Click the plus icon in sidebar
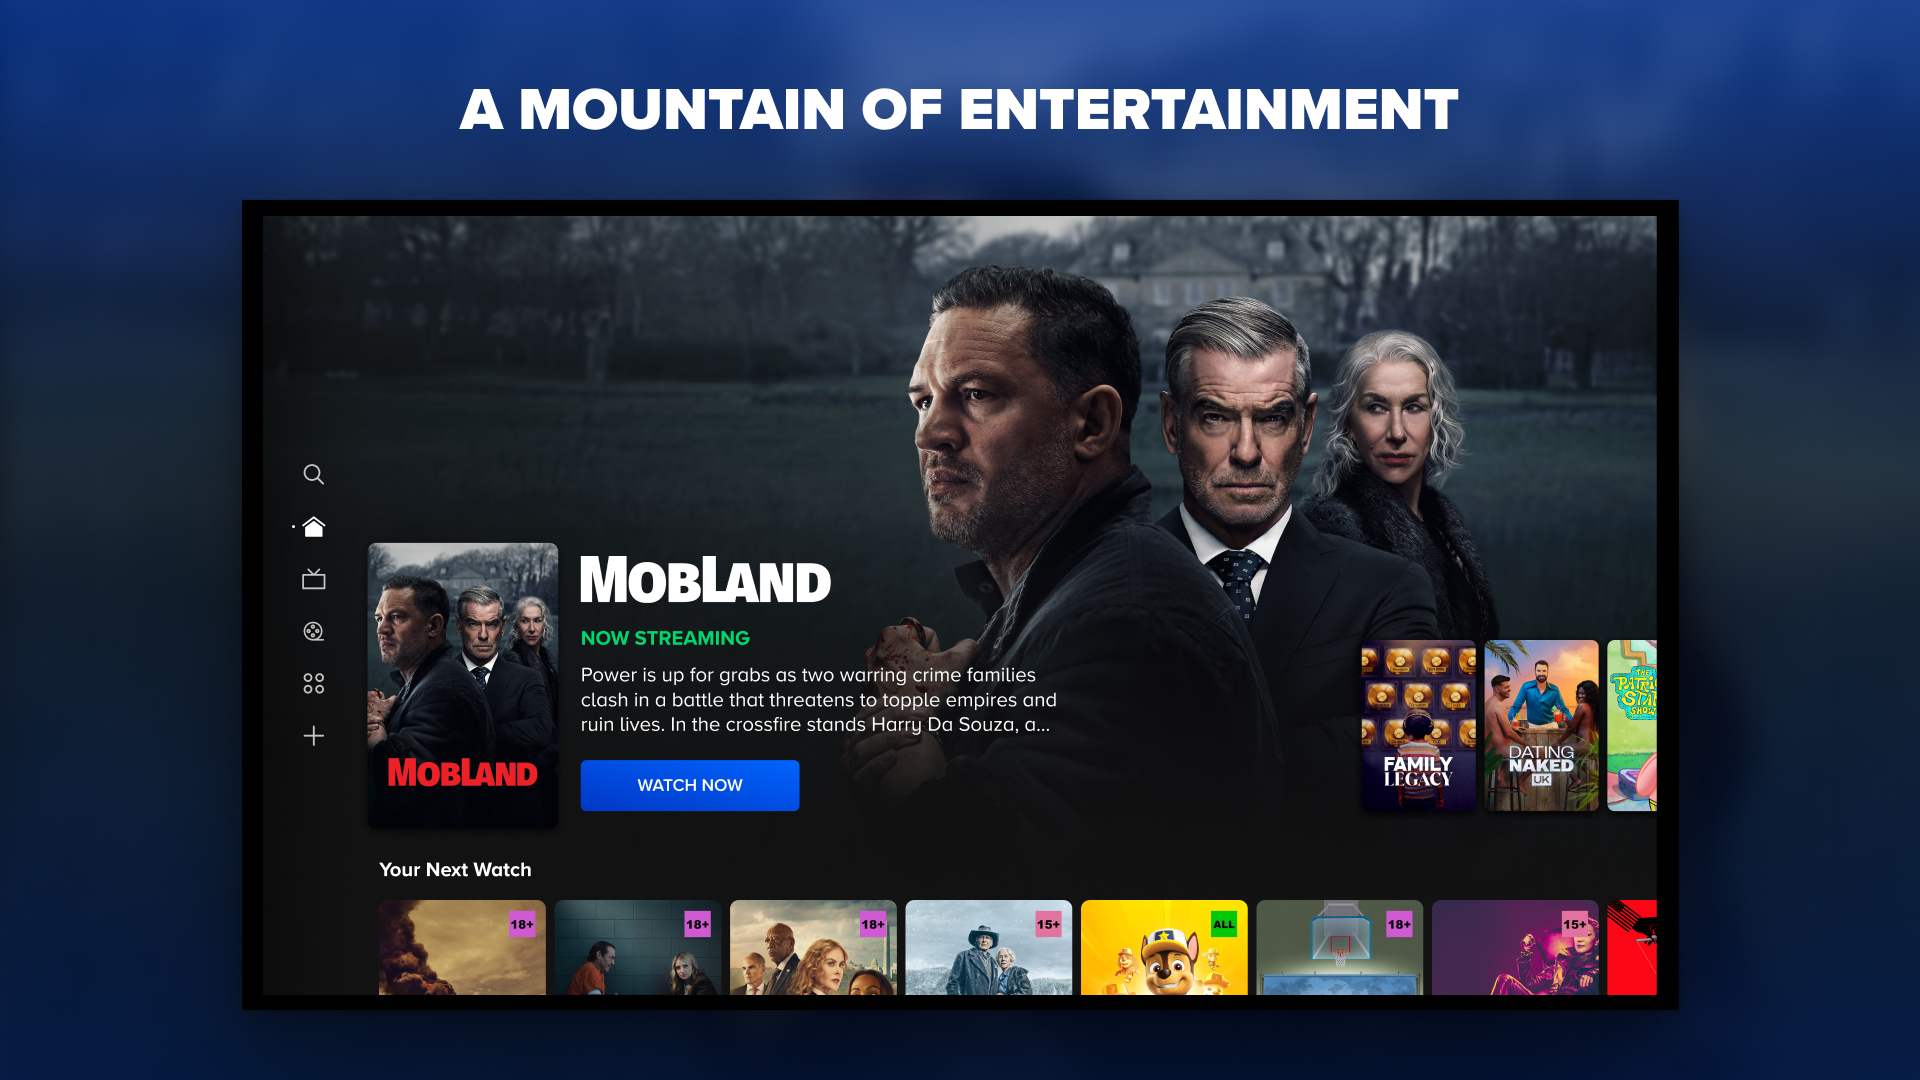 coord(313,736)
